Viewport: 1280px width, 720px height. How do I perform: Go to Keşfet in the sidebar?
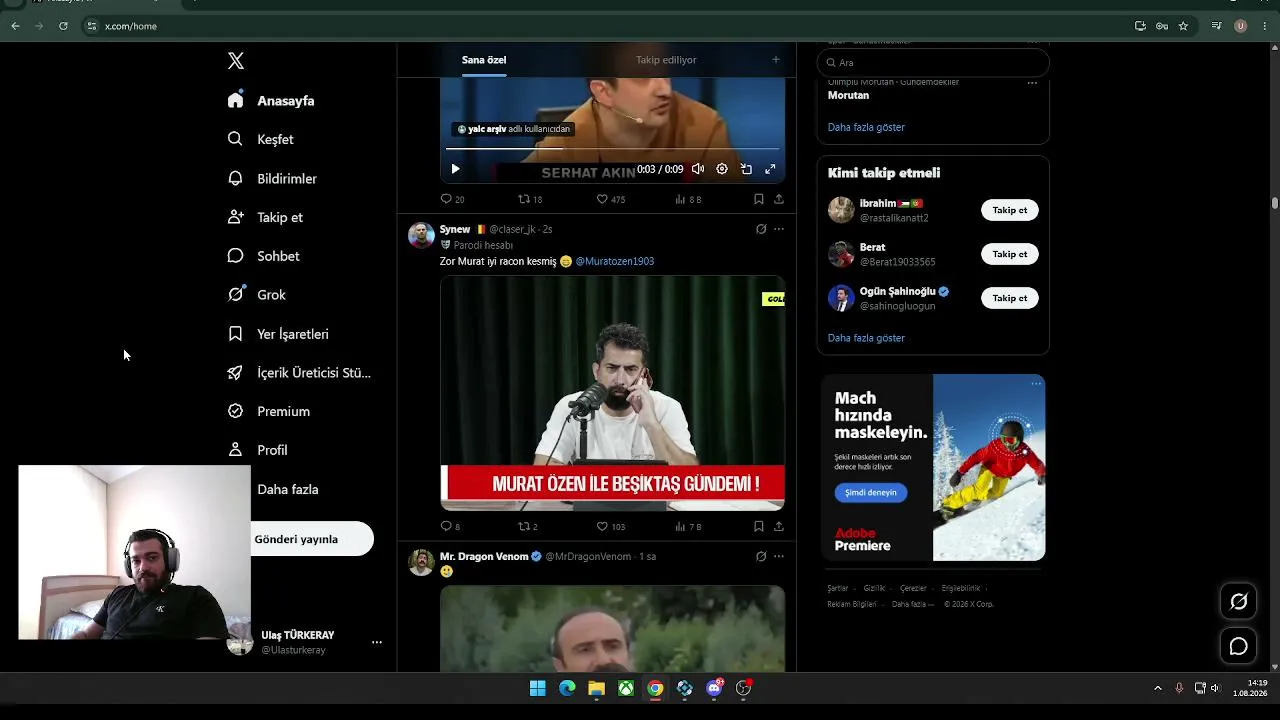[x=260, y=139]
